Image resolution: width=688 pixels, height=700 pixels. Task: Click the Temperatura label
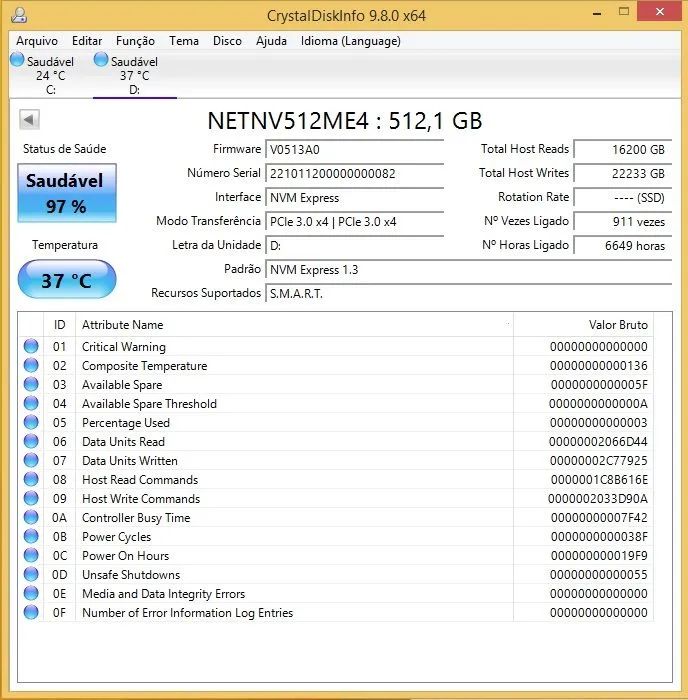65,245
